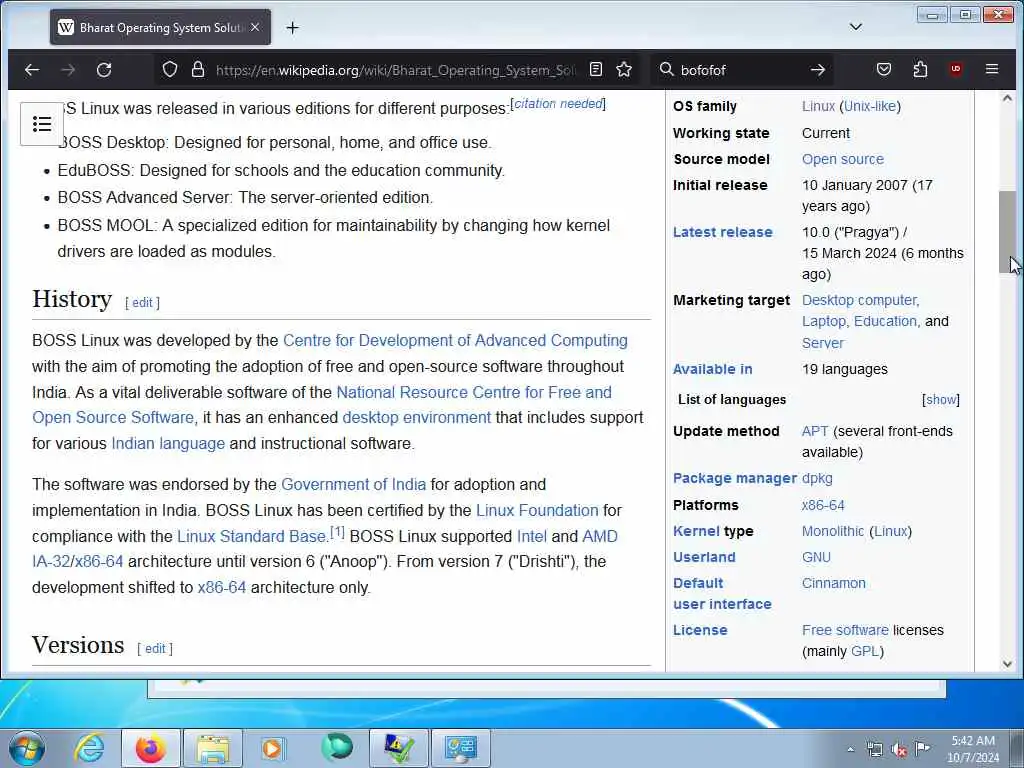Open Centre for Development of Advanced Computing

tap(455, 340)
